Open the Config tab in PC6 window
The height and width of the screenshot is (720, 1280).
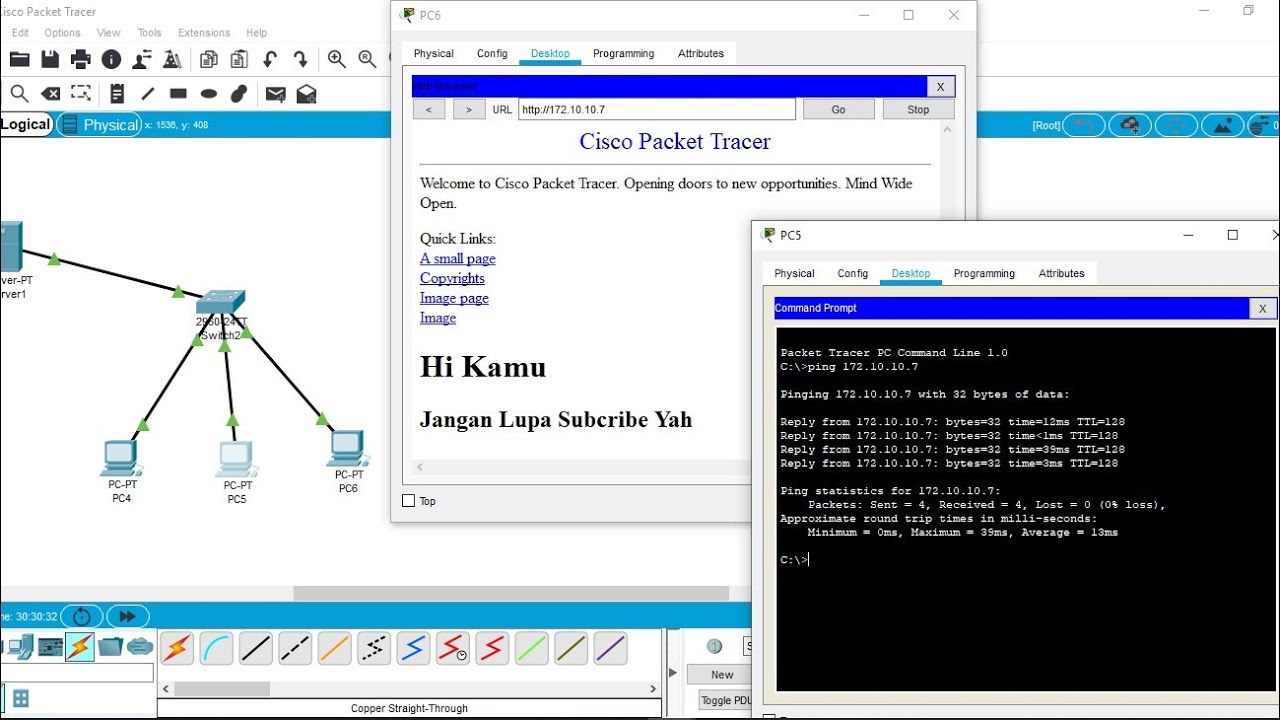(492, 54)
